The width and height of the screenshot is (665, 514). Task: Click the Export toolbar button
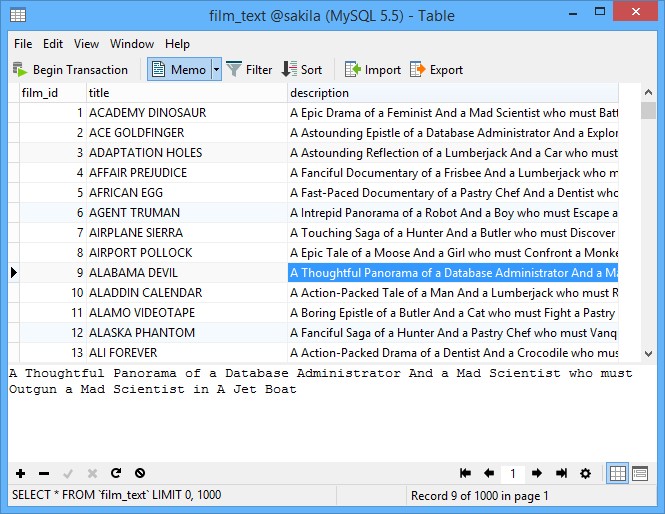pos(436,70)
